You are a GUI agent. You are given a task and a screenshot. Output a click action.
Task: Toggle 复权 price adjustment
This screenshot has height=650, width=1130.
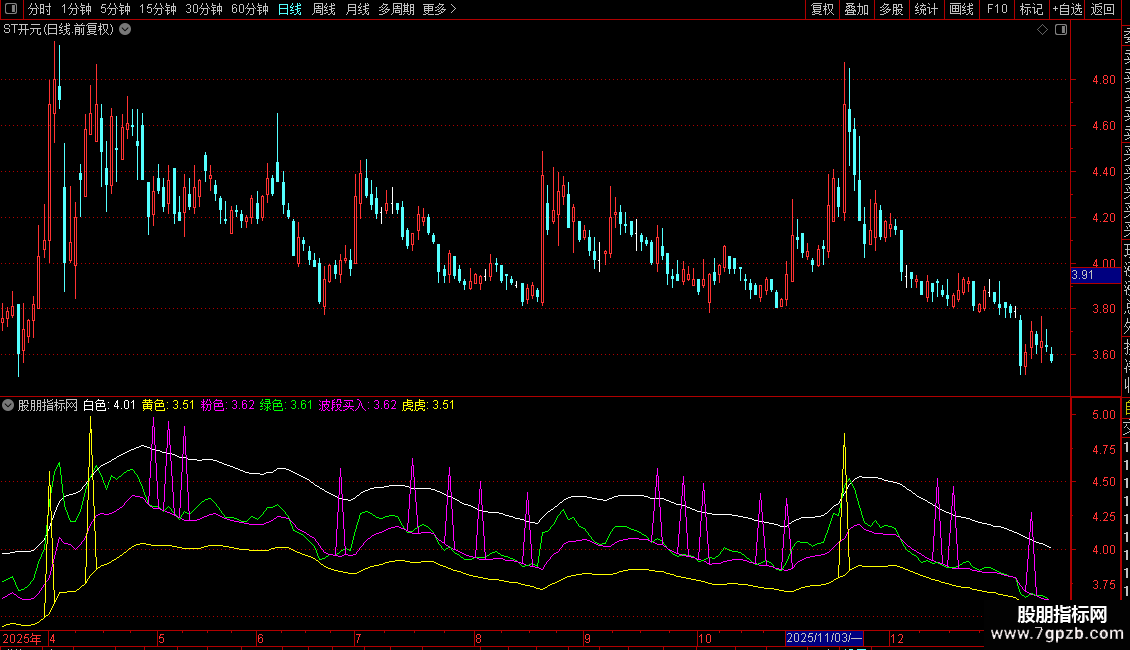coord(822,9)
